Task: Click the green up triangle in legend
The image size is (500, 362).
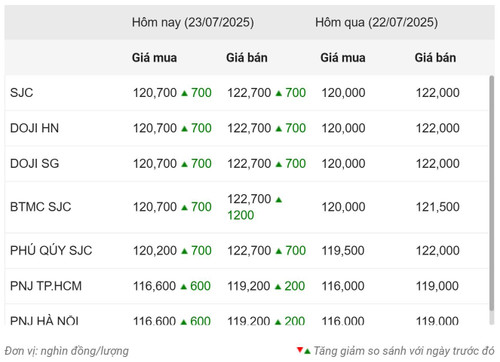Action: click(x=307, y=351)
